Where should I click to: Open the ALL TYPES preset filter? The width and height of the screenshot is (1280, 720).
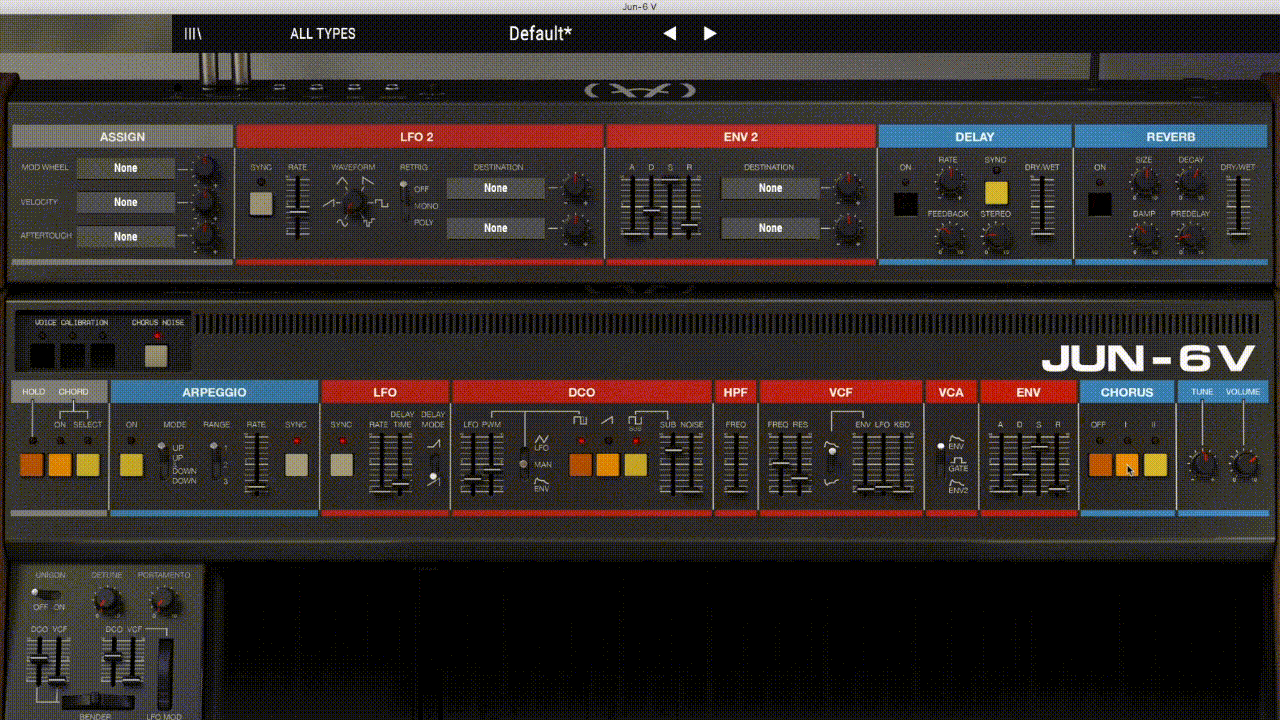pyautogui.click(x=323, y=33)
